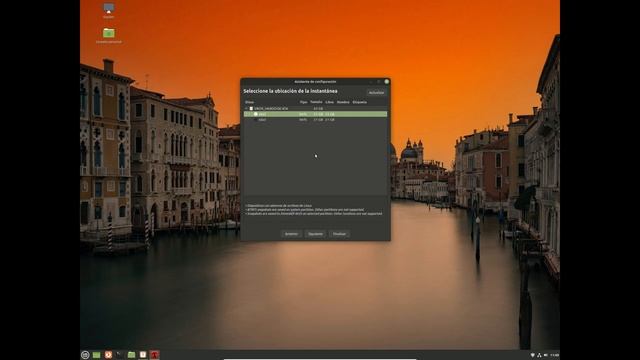Open the network icon in the system tray
The height and width of the screenshot is (360, 640).
pyautogui.click(x=539, y=356)
